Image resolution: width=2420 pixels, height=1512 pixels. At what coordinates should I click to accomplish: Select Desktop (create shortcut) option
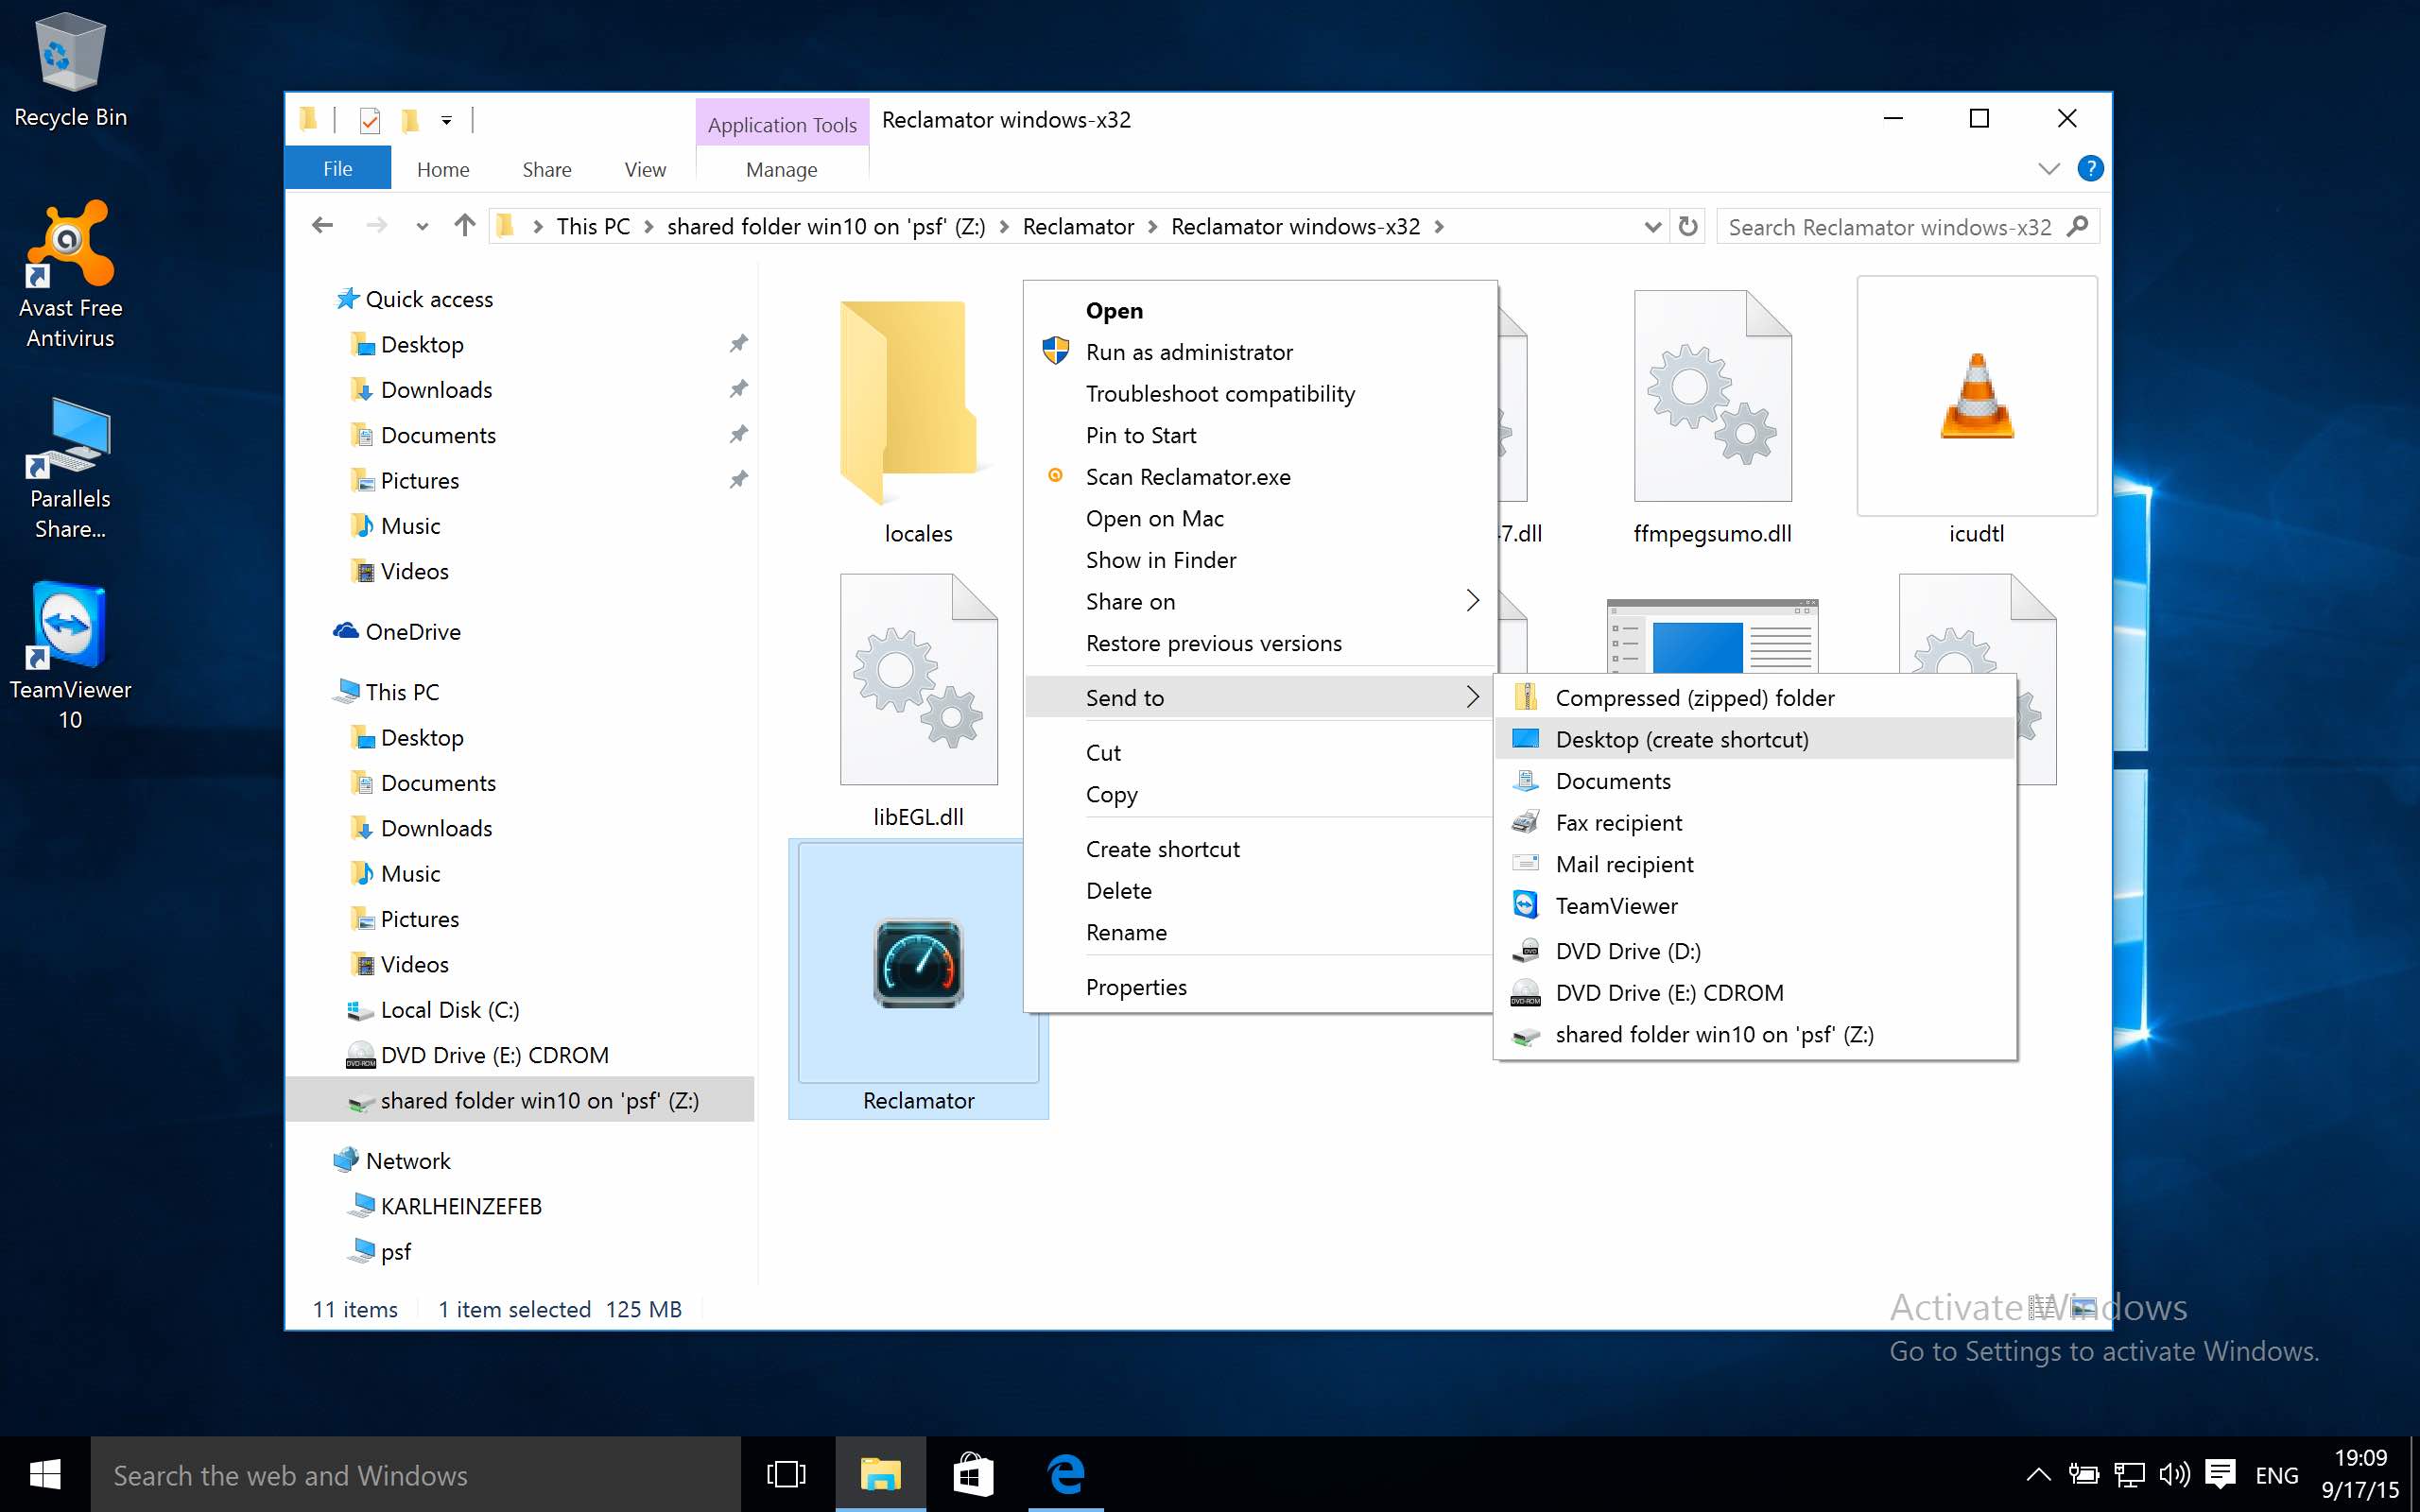(1754, 739)
